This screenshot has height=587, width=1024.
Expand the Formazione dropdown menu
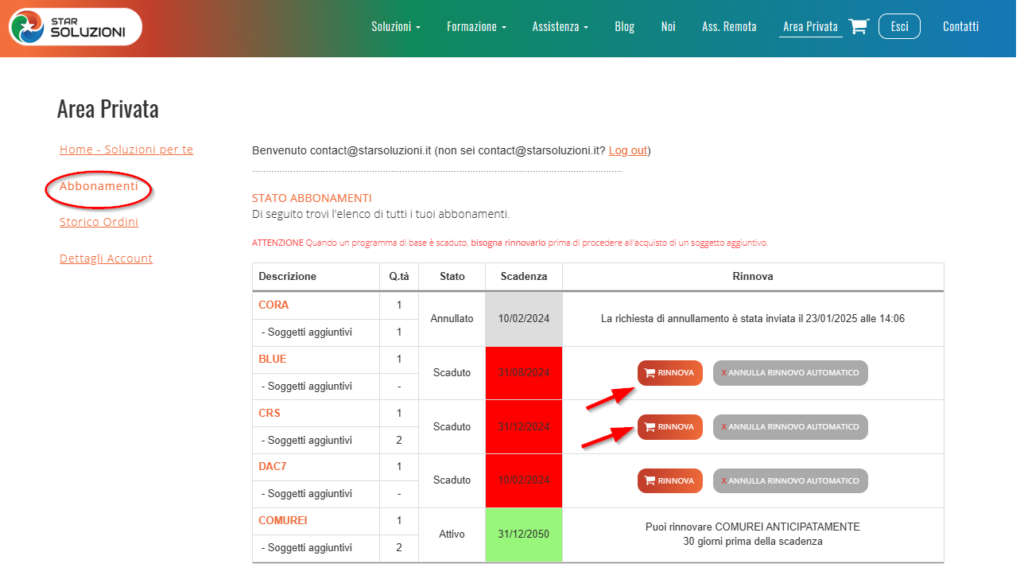pyautogui.click(x=476, y=27)
